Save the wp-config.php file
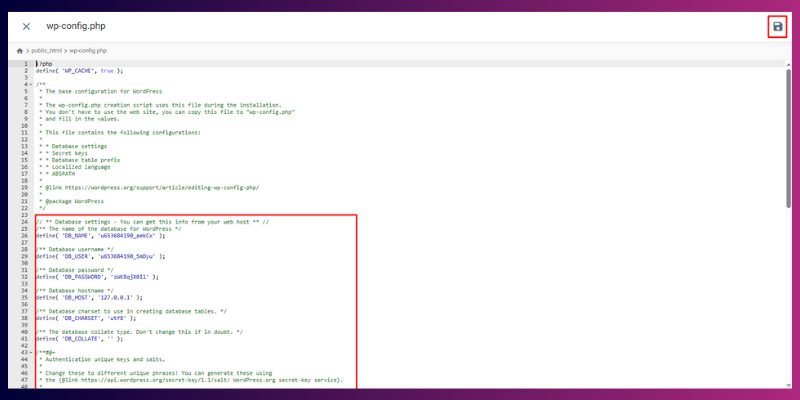800x400 pixels. (778, 27)
